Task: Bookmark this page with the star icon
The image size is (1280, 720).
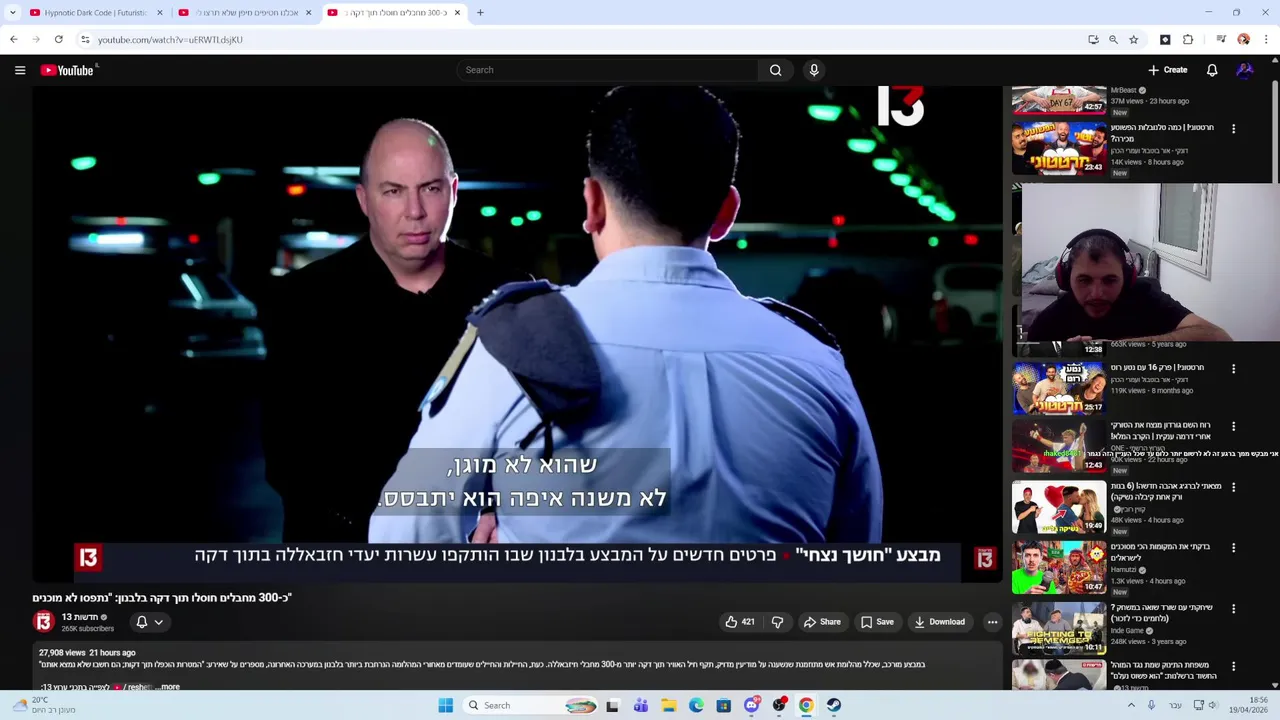Action: click(x=1133, y=39)
